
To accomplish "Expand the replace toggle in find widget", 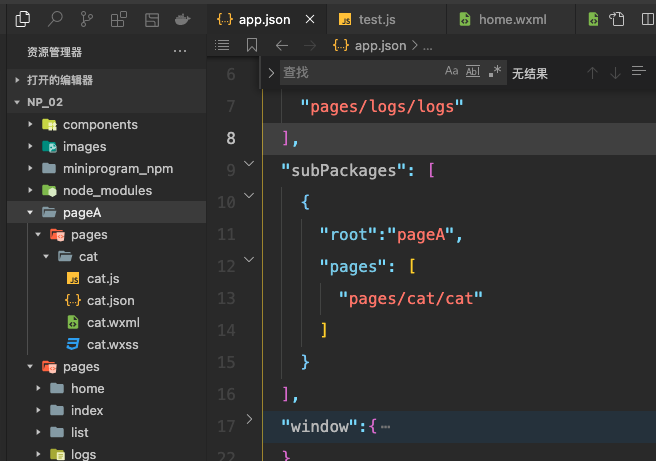I will point(271,73).
